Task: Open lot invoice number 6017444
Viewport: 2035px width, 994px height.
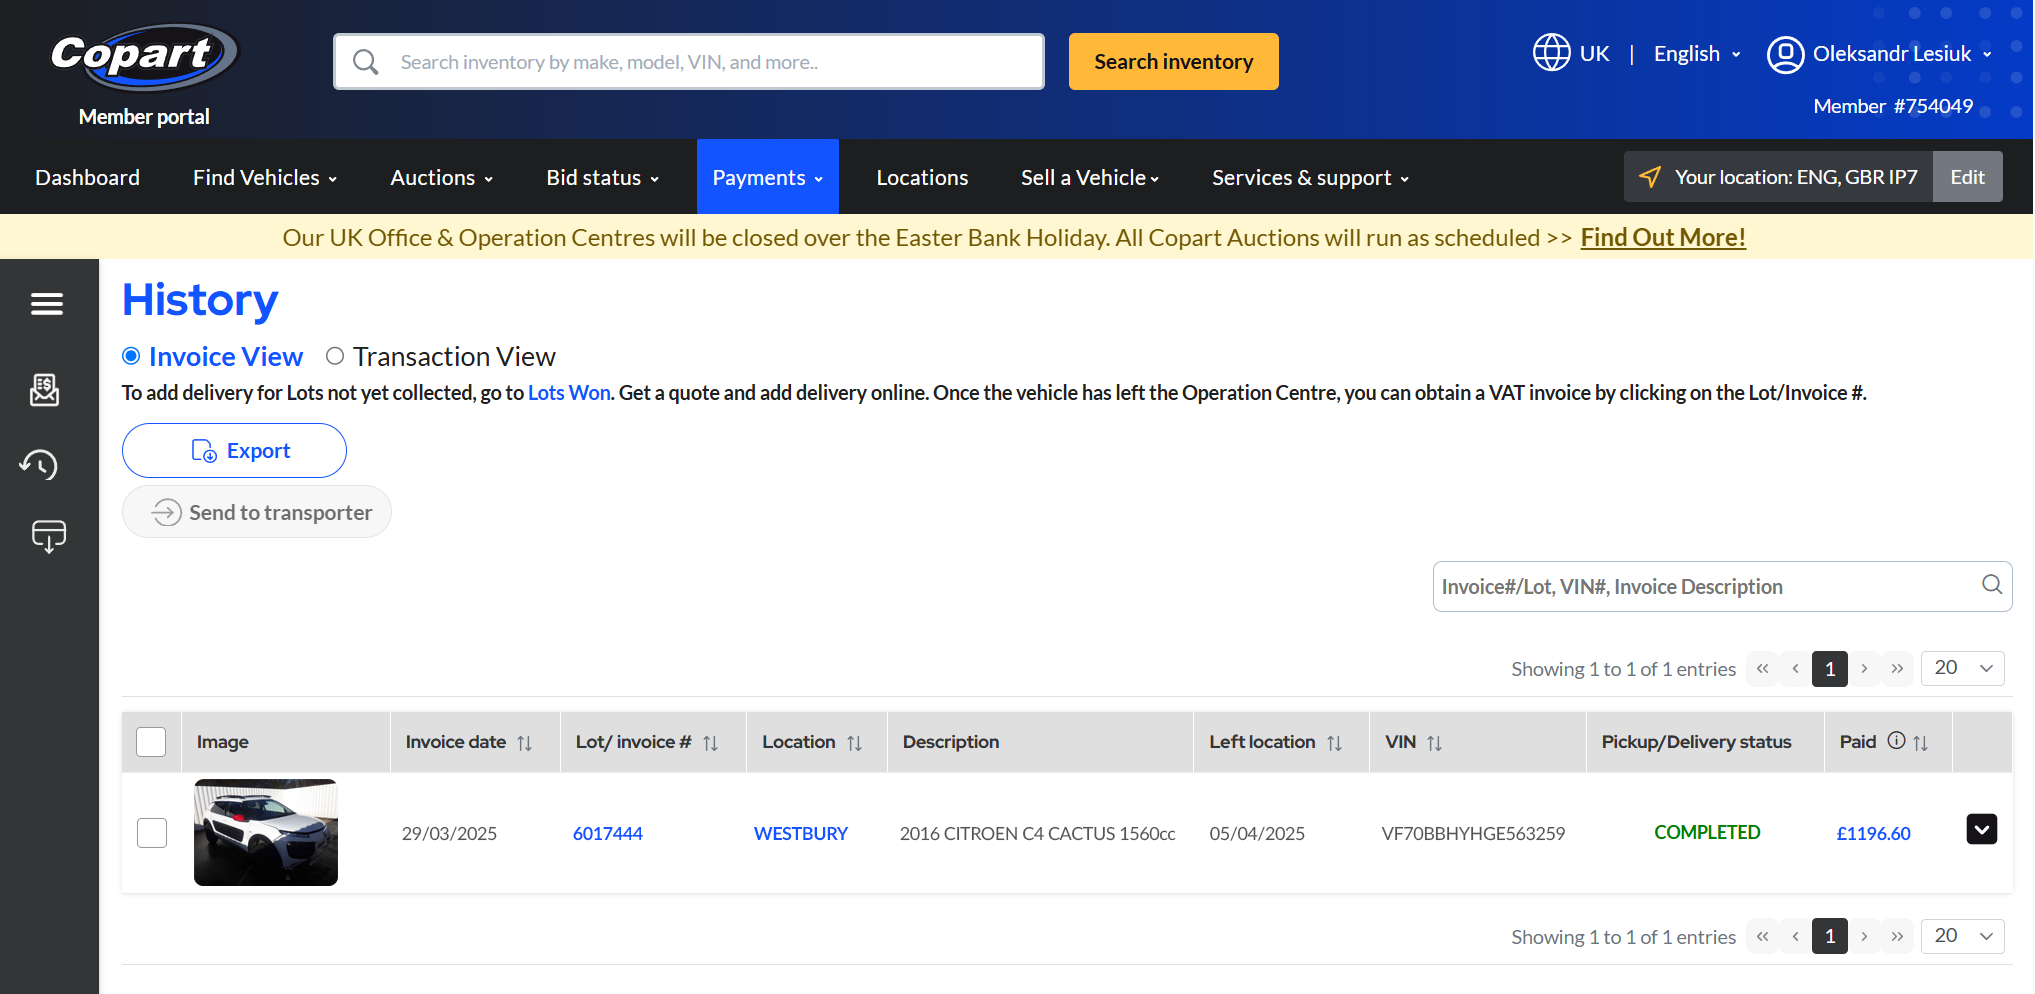Action: [608, 833]
